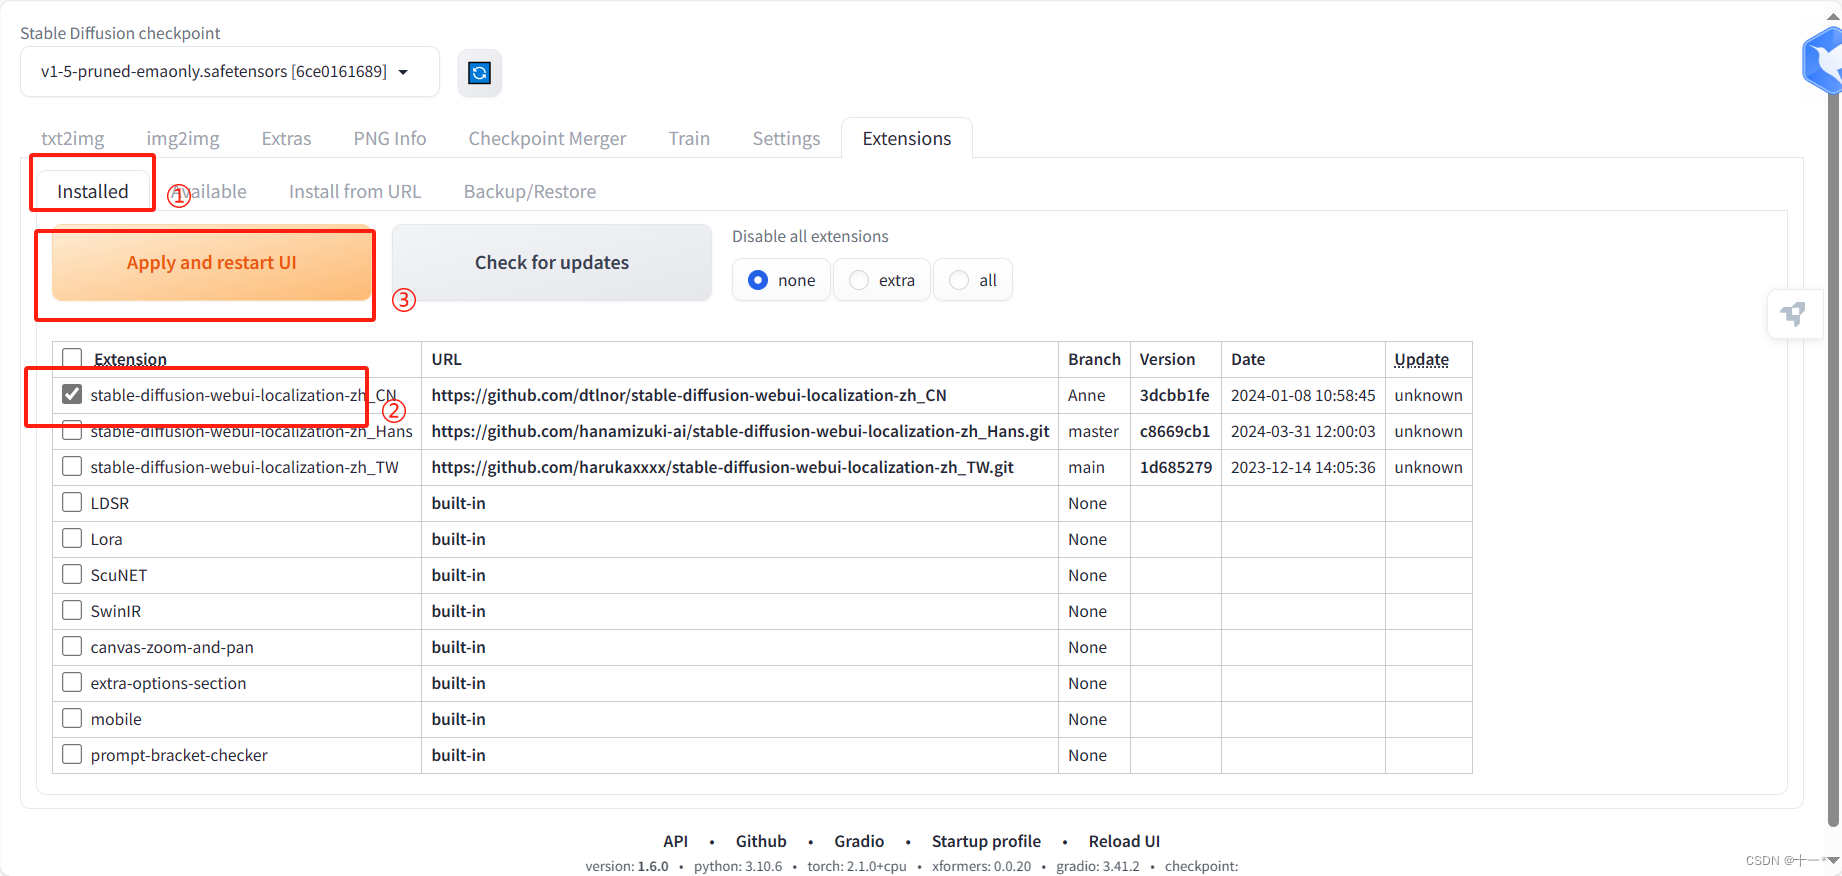Uncheck the localization-zh_CN extension checkbox

click(72, 394)
